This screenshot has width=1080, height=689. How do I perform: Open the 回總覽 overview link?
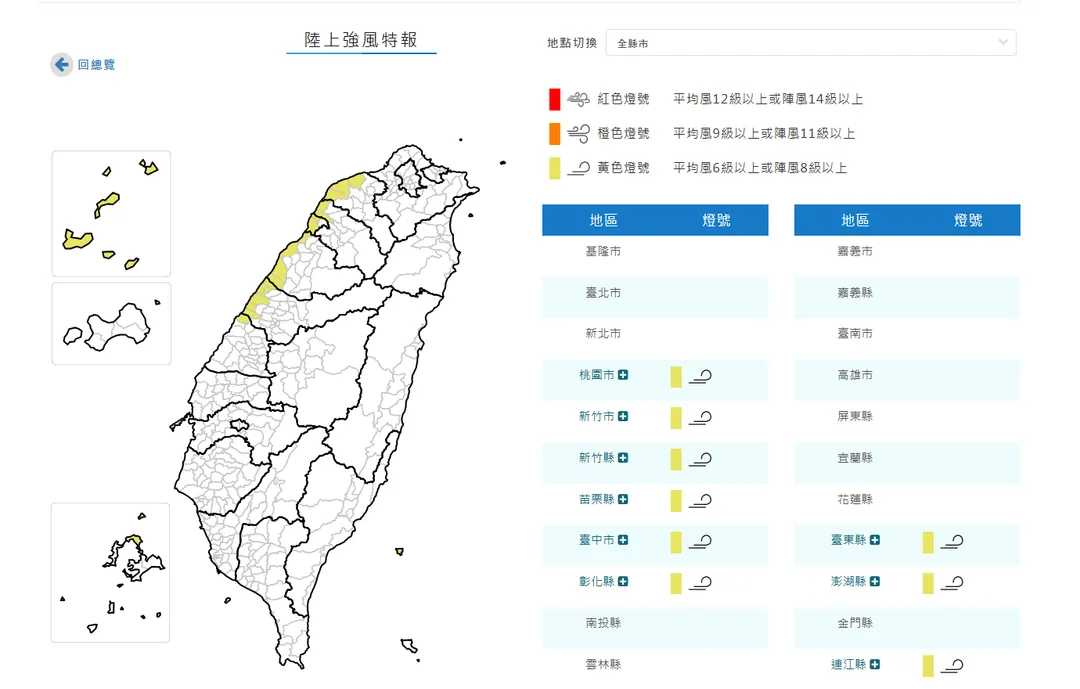(x=96, y=65)
